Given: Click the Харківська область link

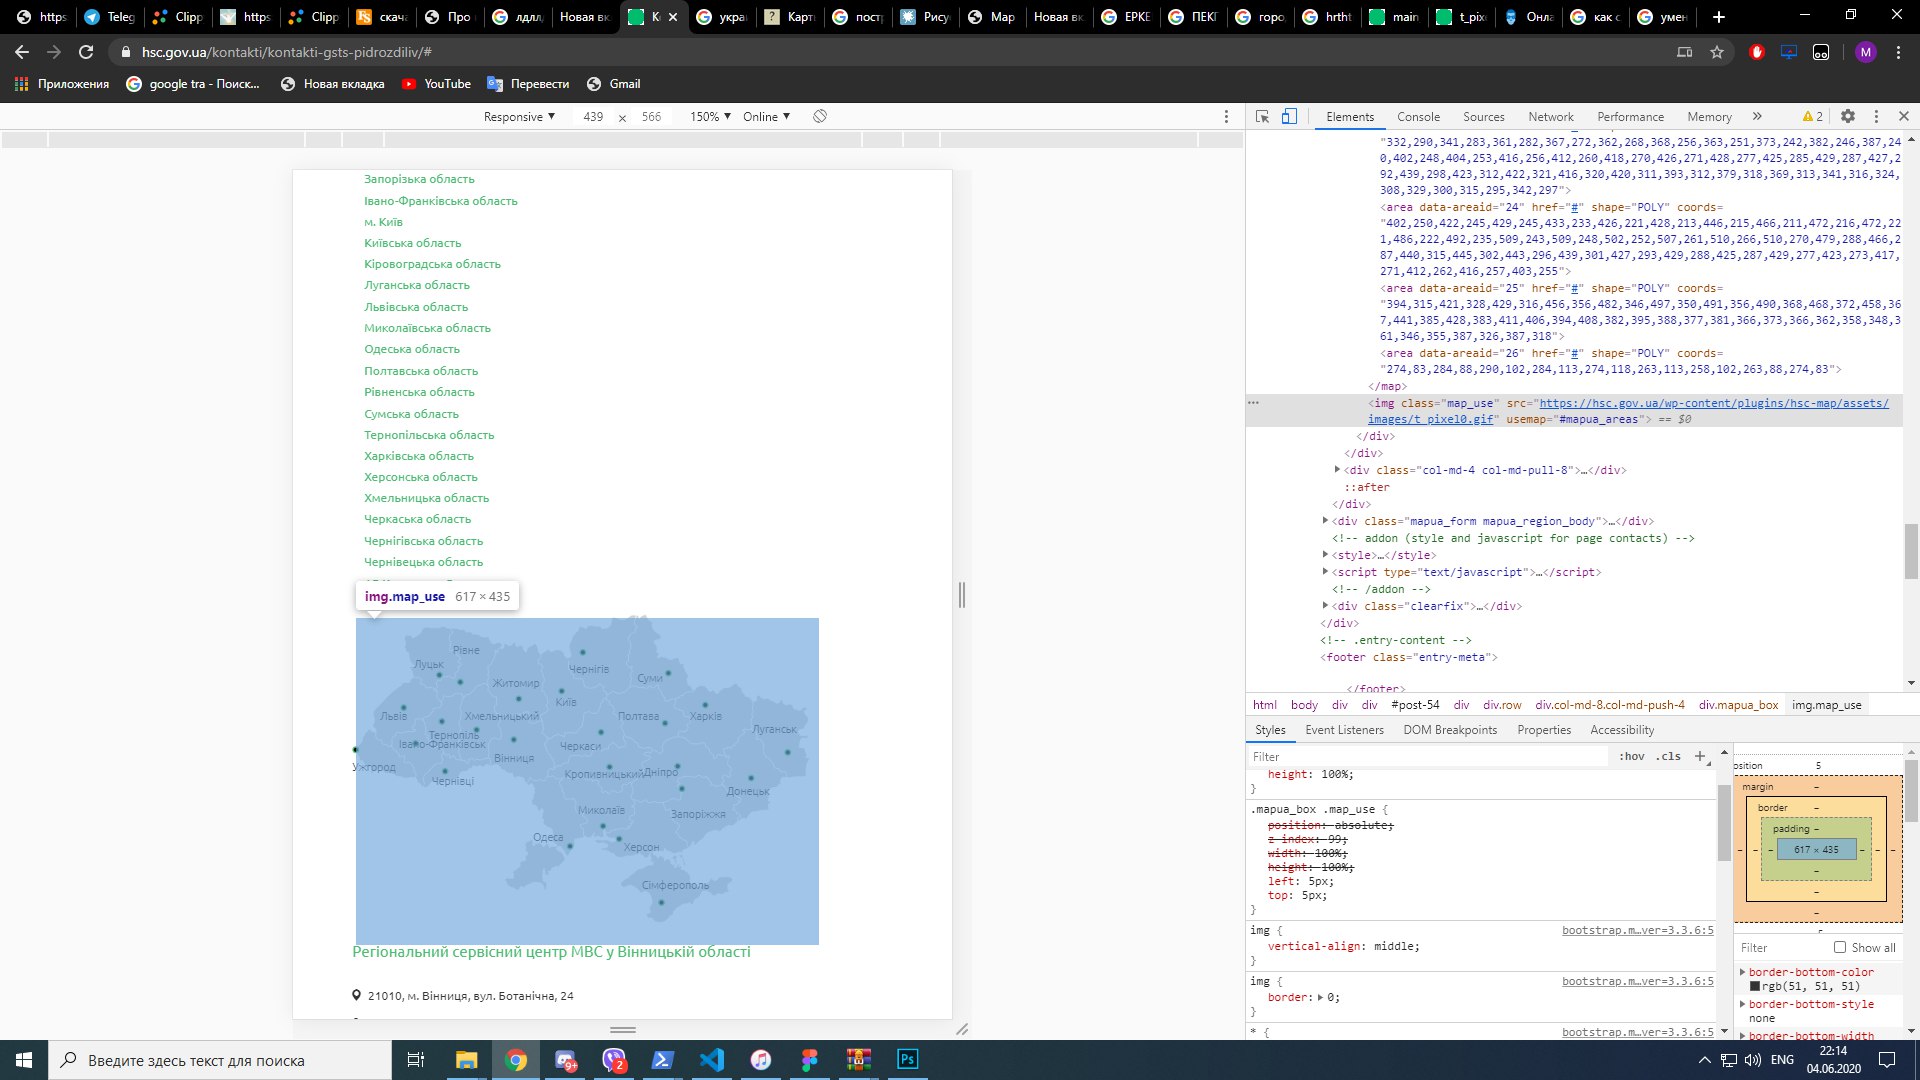Looking at the screenshot, I should pos(419,456).
